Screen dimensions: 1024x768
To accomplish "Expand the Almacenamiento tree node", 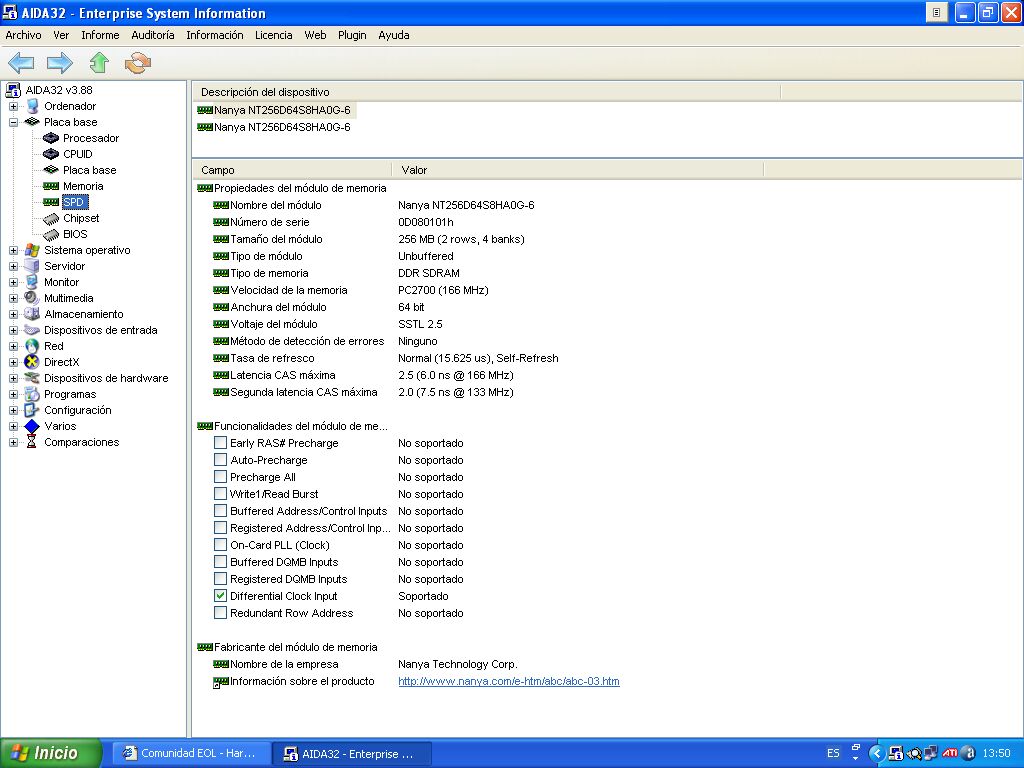I will 13,314.
